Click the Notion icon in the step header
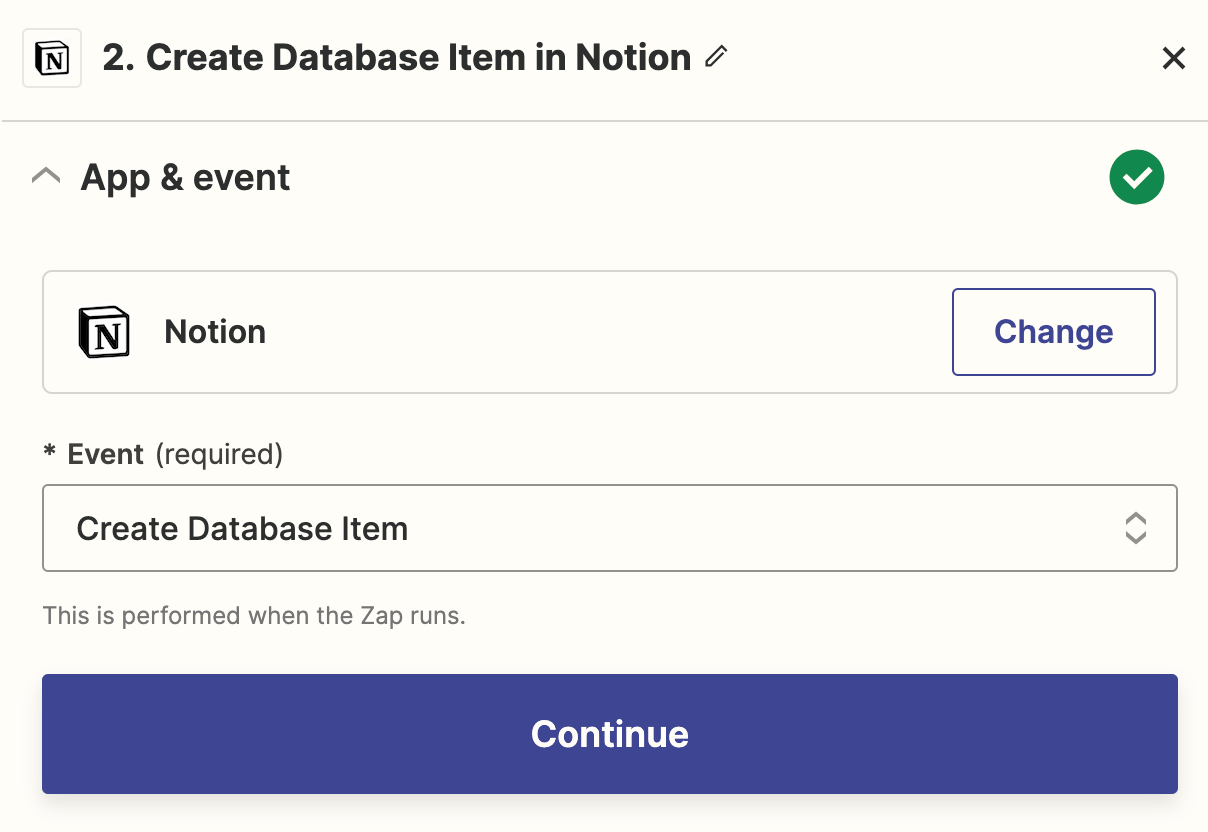Image resolution: width=1208 pixels, height=832 pixels. [52, 59]
